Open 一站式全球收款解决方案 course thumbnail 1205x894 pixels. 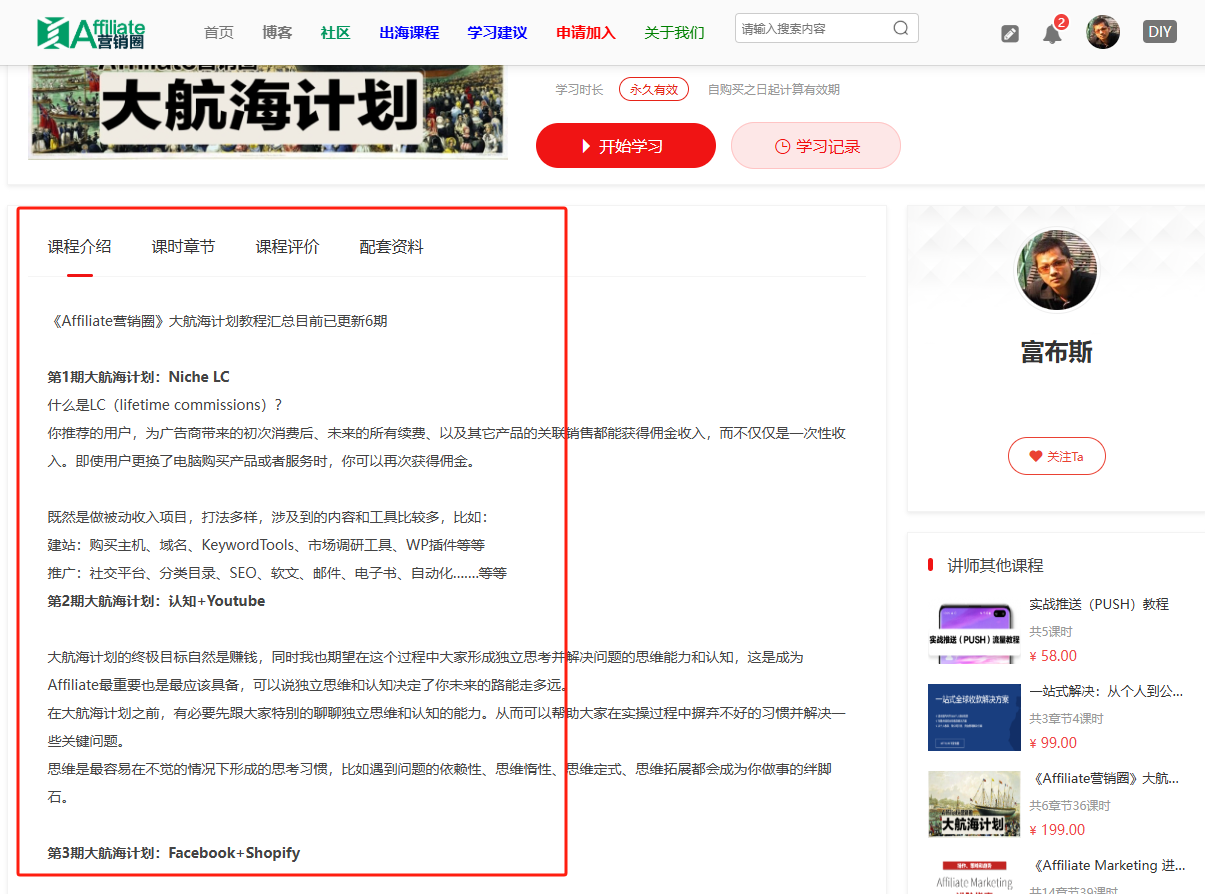[975, 717]
